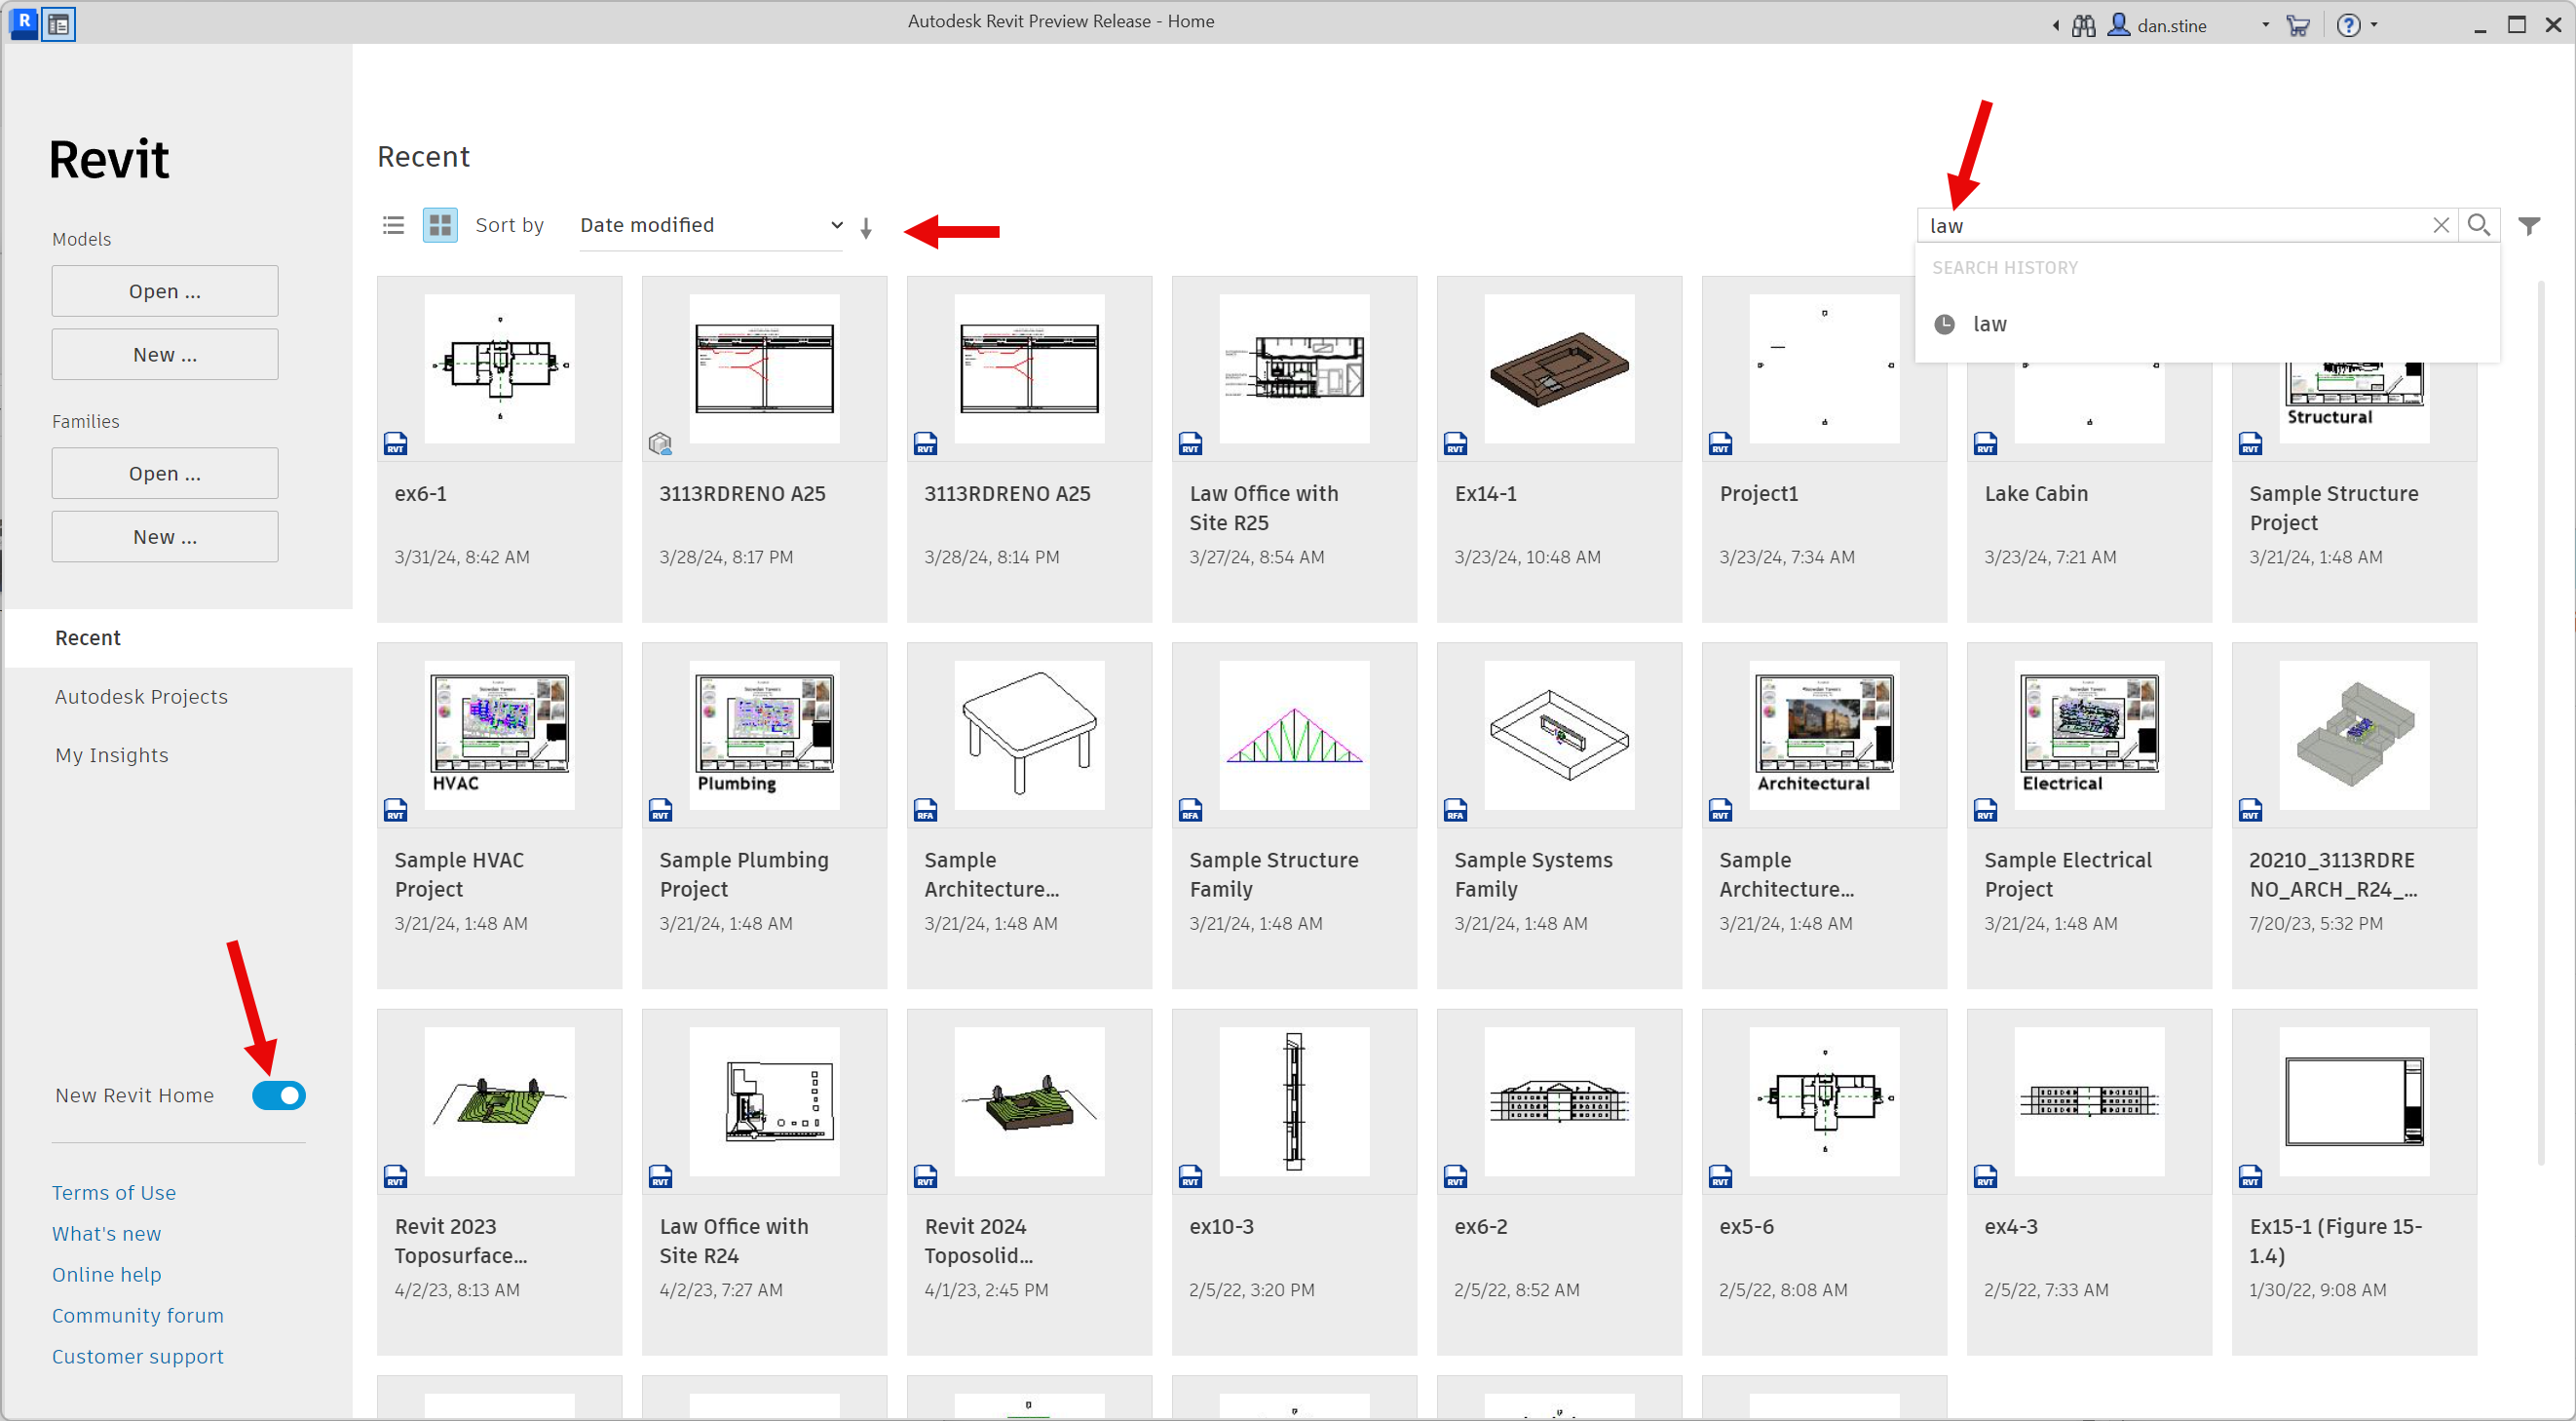
Task: Open the Revit 2024 Toposolid thumbnail
Action: (x=1030, y=1102)
